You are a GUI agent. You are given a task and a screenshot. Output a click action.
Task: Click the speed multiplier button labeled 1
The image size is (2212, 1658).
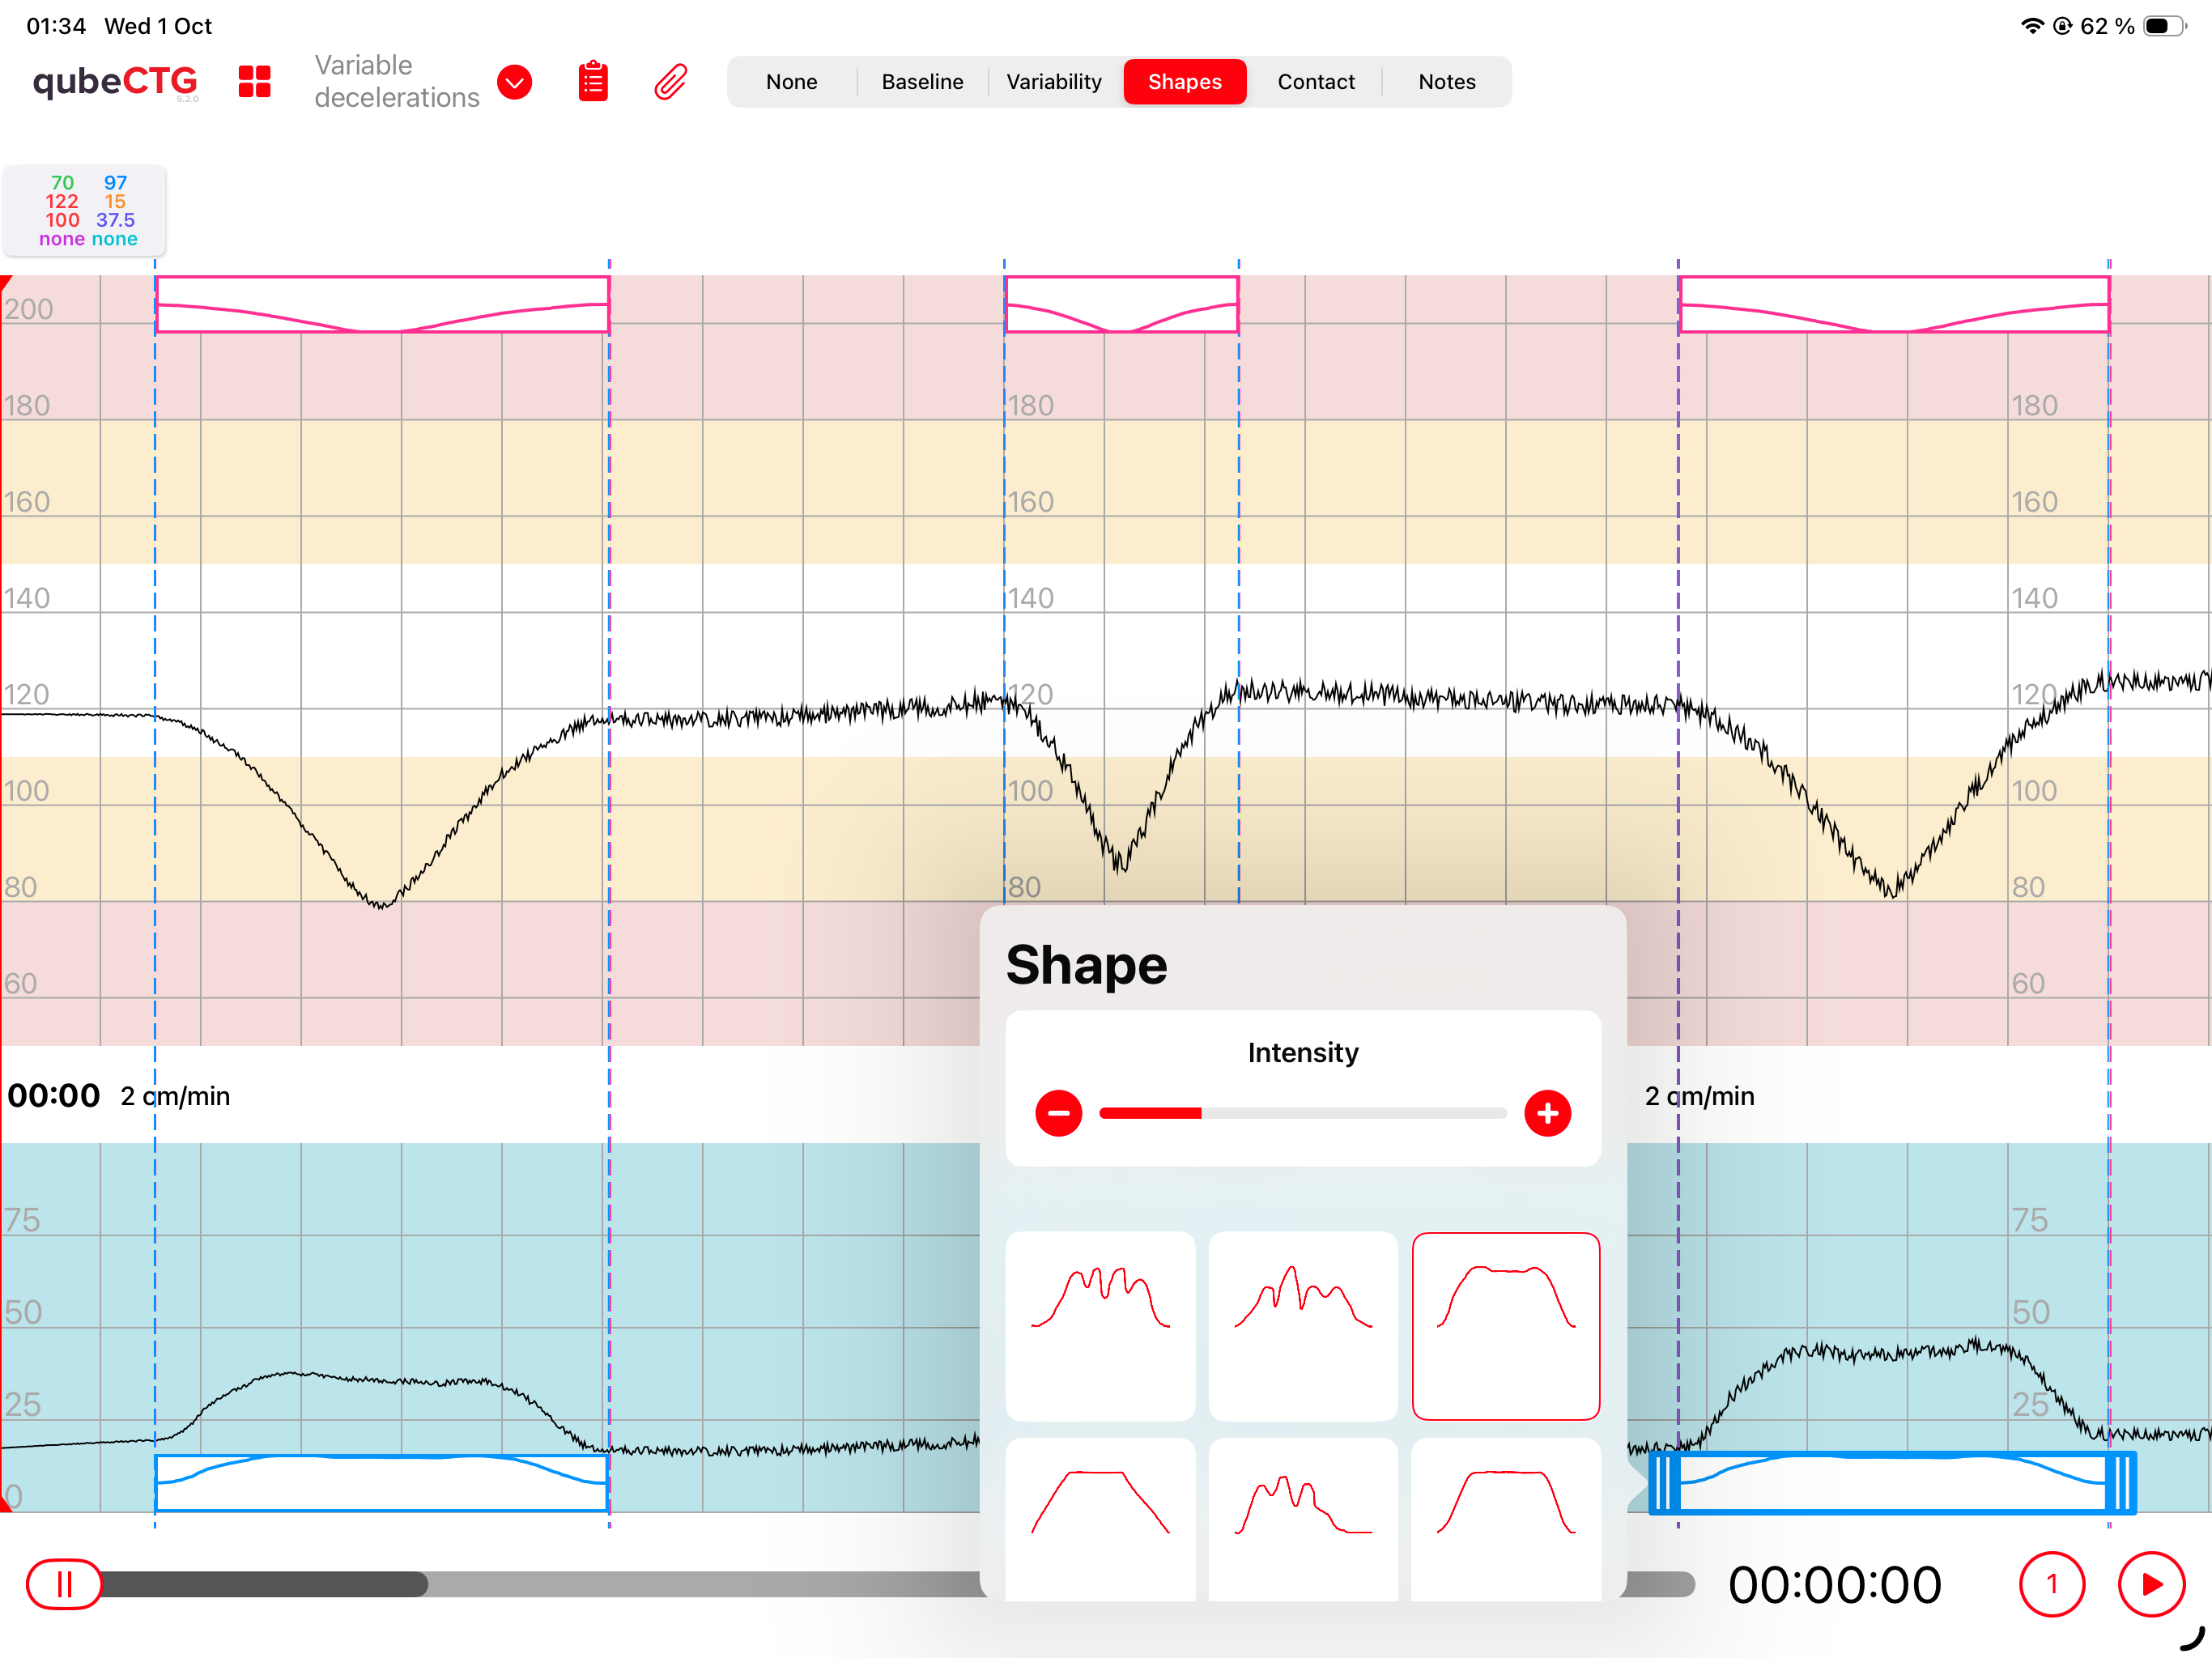2051,1584
